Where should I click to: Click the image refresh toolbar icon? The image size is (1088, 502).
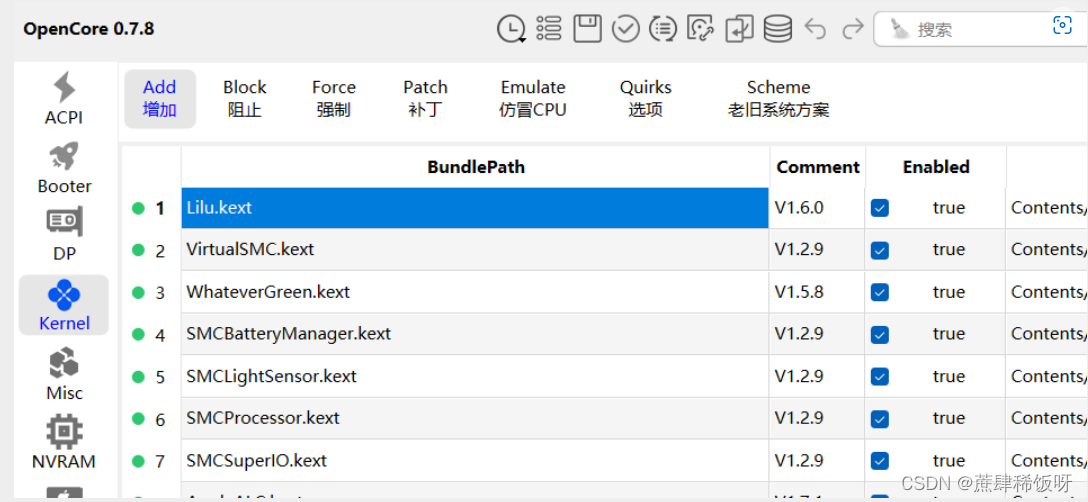point(701,29)
